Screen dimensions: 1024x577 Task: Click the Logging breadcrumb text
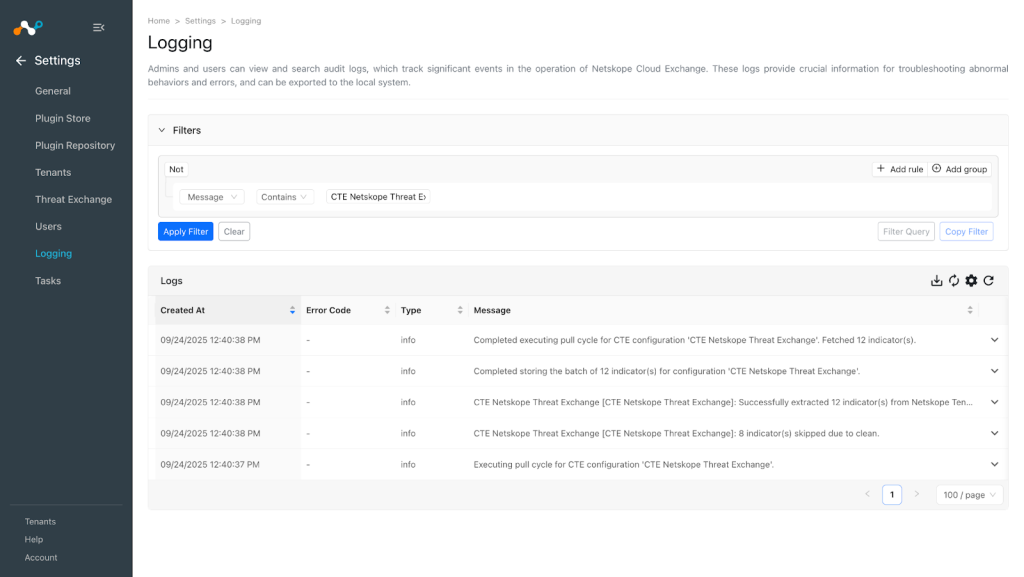[246, 21]
